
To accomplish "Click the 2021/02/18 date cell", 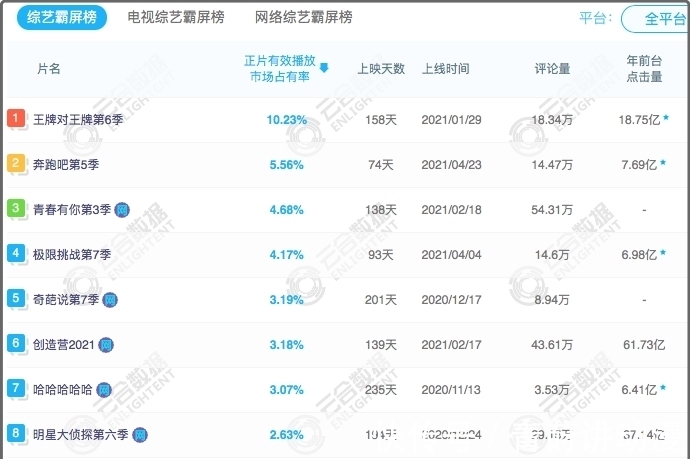I will [x=451, y=210].
